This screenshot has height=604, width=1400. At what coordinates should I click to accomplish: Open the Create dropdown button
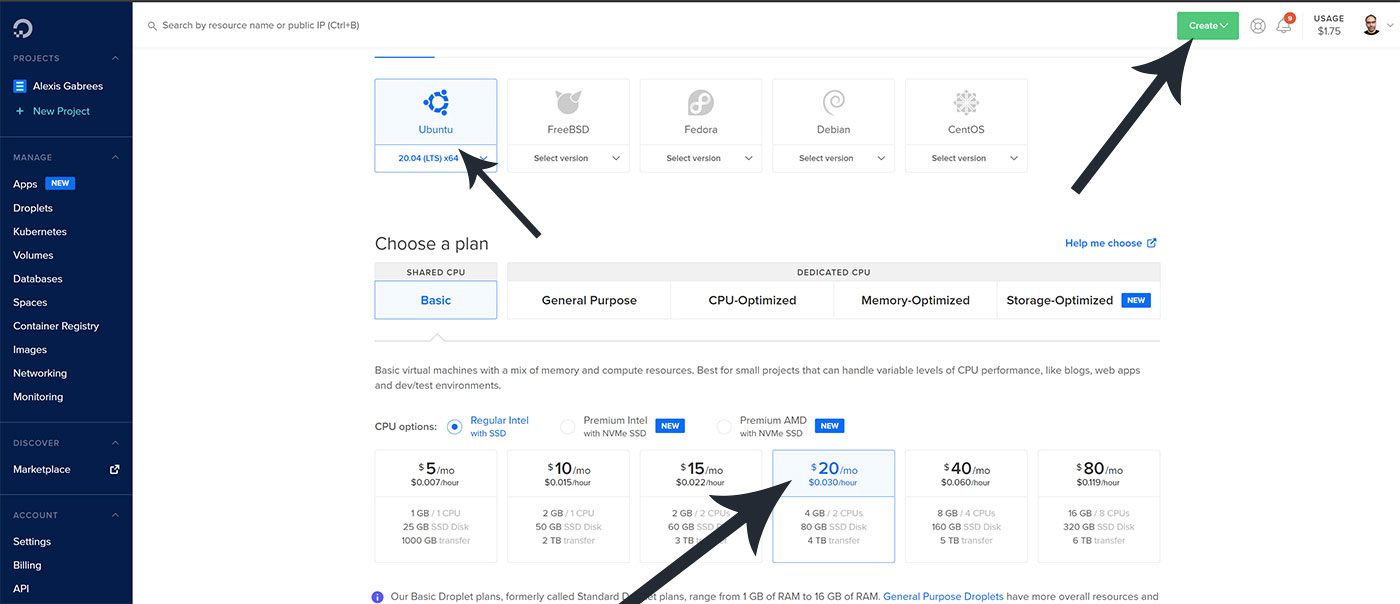(1208, 26)
